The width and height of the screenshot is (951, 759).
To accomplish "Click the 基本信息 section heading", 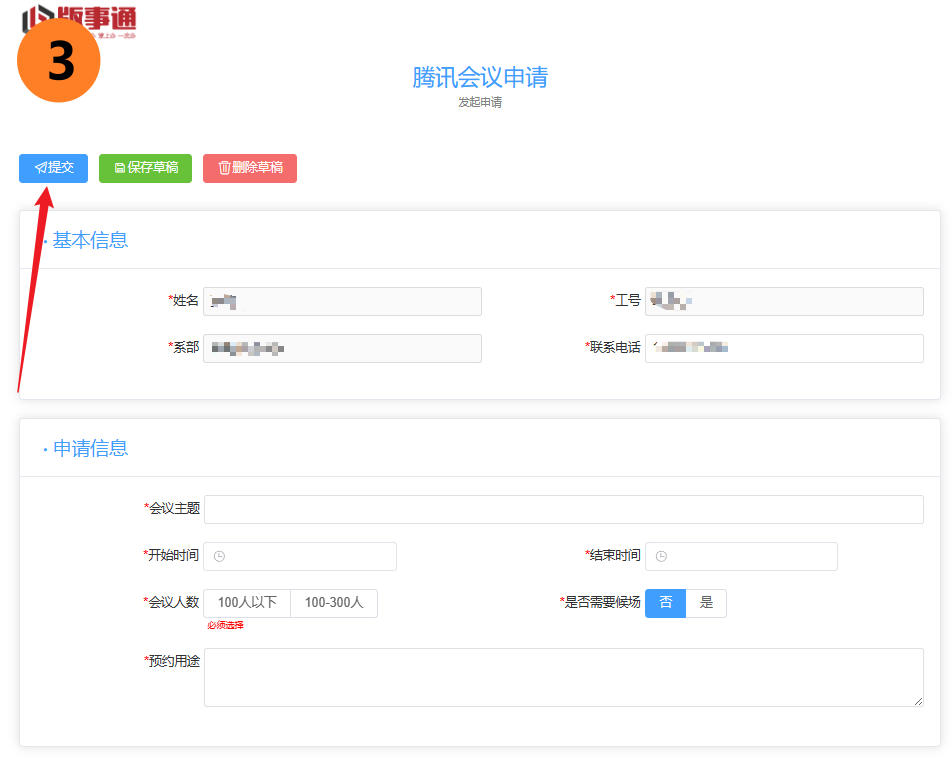I will 90,240.
